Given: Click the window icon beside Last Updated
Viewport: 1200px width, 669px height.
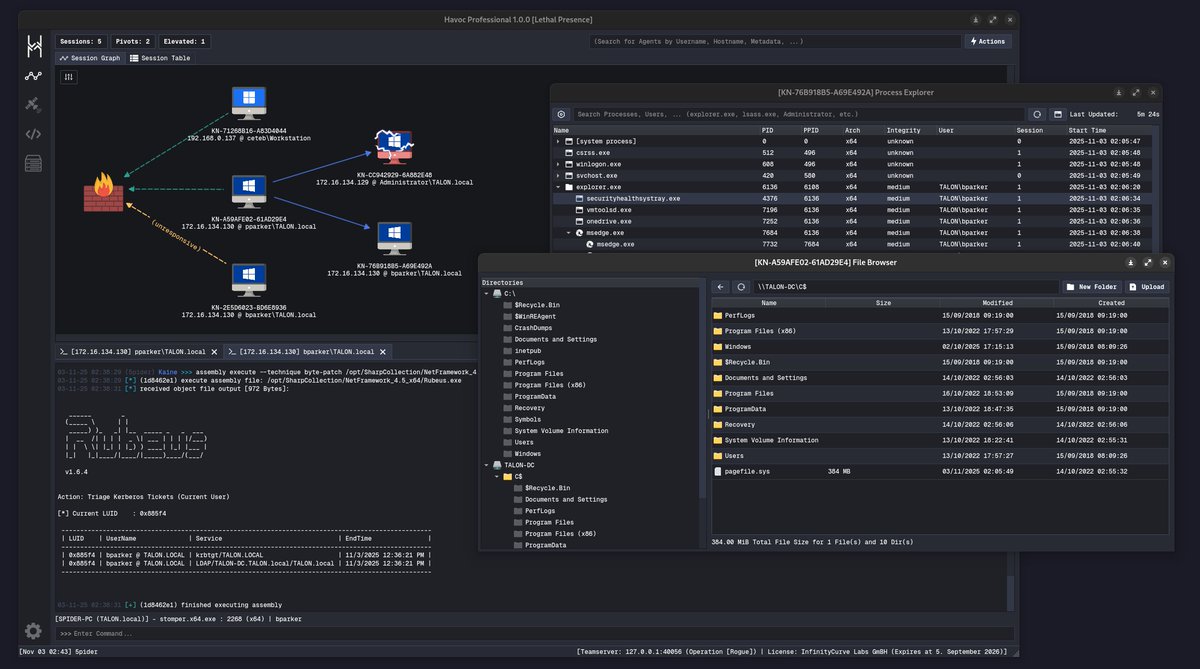Looking at the screenshot, I should pos(1057,114).
